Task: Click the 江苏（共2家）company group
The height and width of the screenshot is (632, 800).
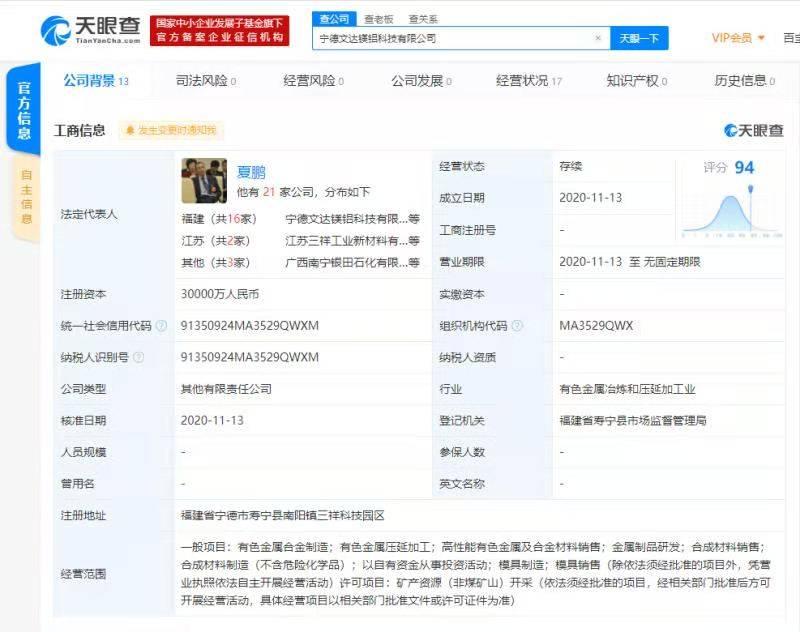Action: tap(215, 241)
